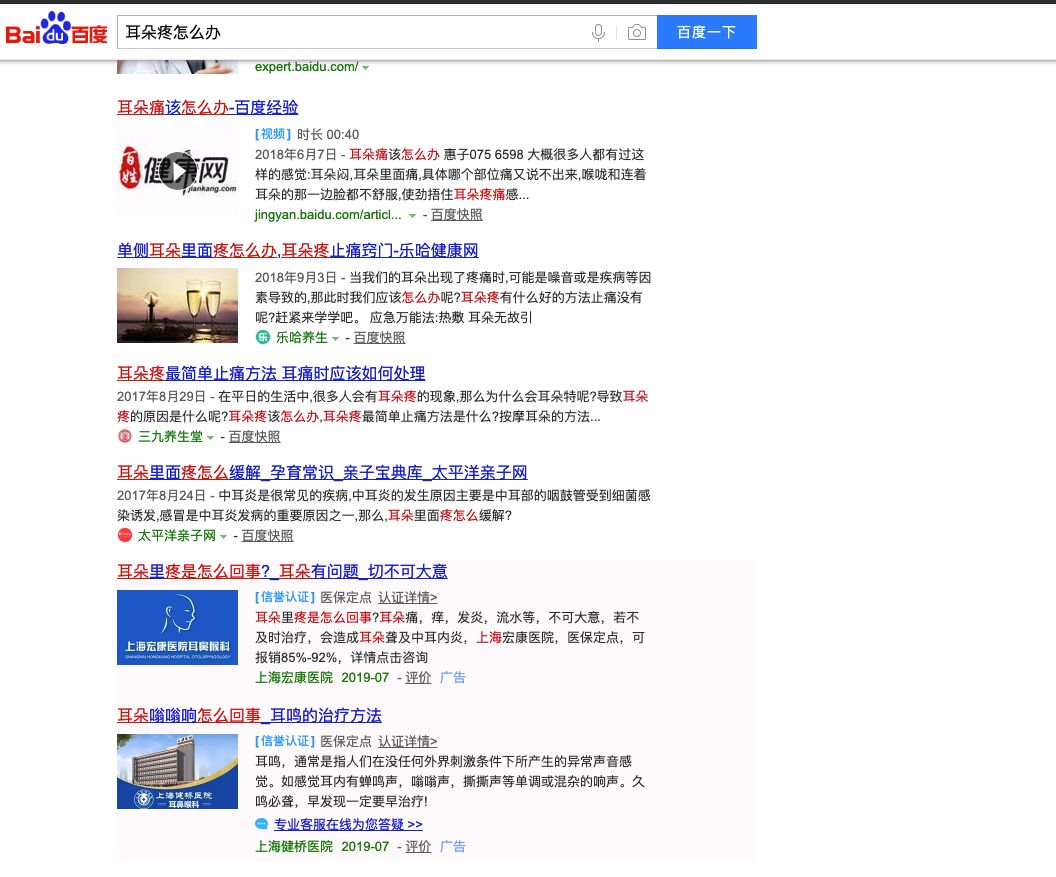
Task: Open 百度快照 for the 三九养生堂 result
Action: pos(255,436)
